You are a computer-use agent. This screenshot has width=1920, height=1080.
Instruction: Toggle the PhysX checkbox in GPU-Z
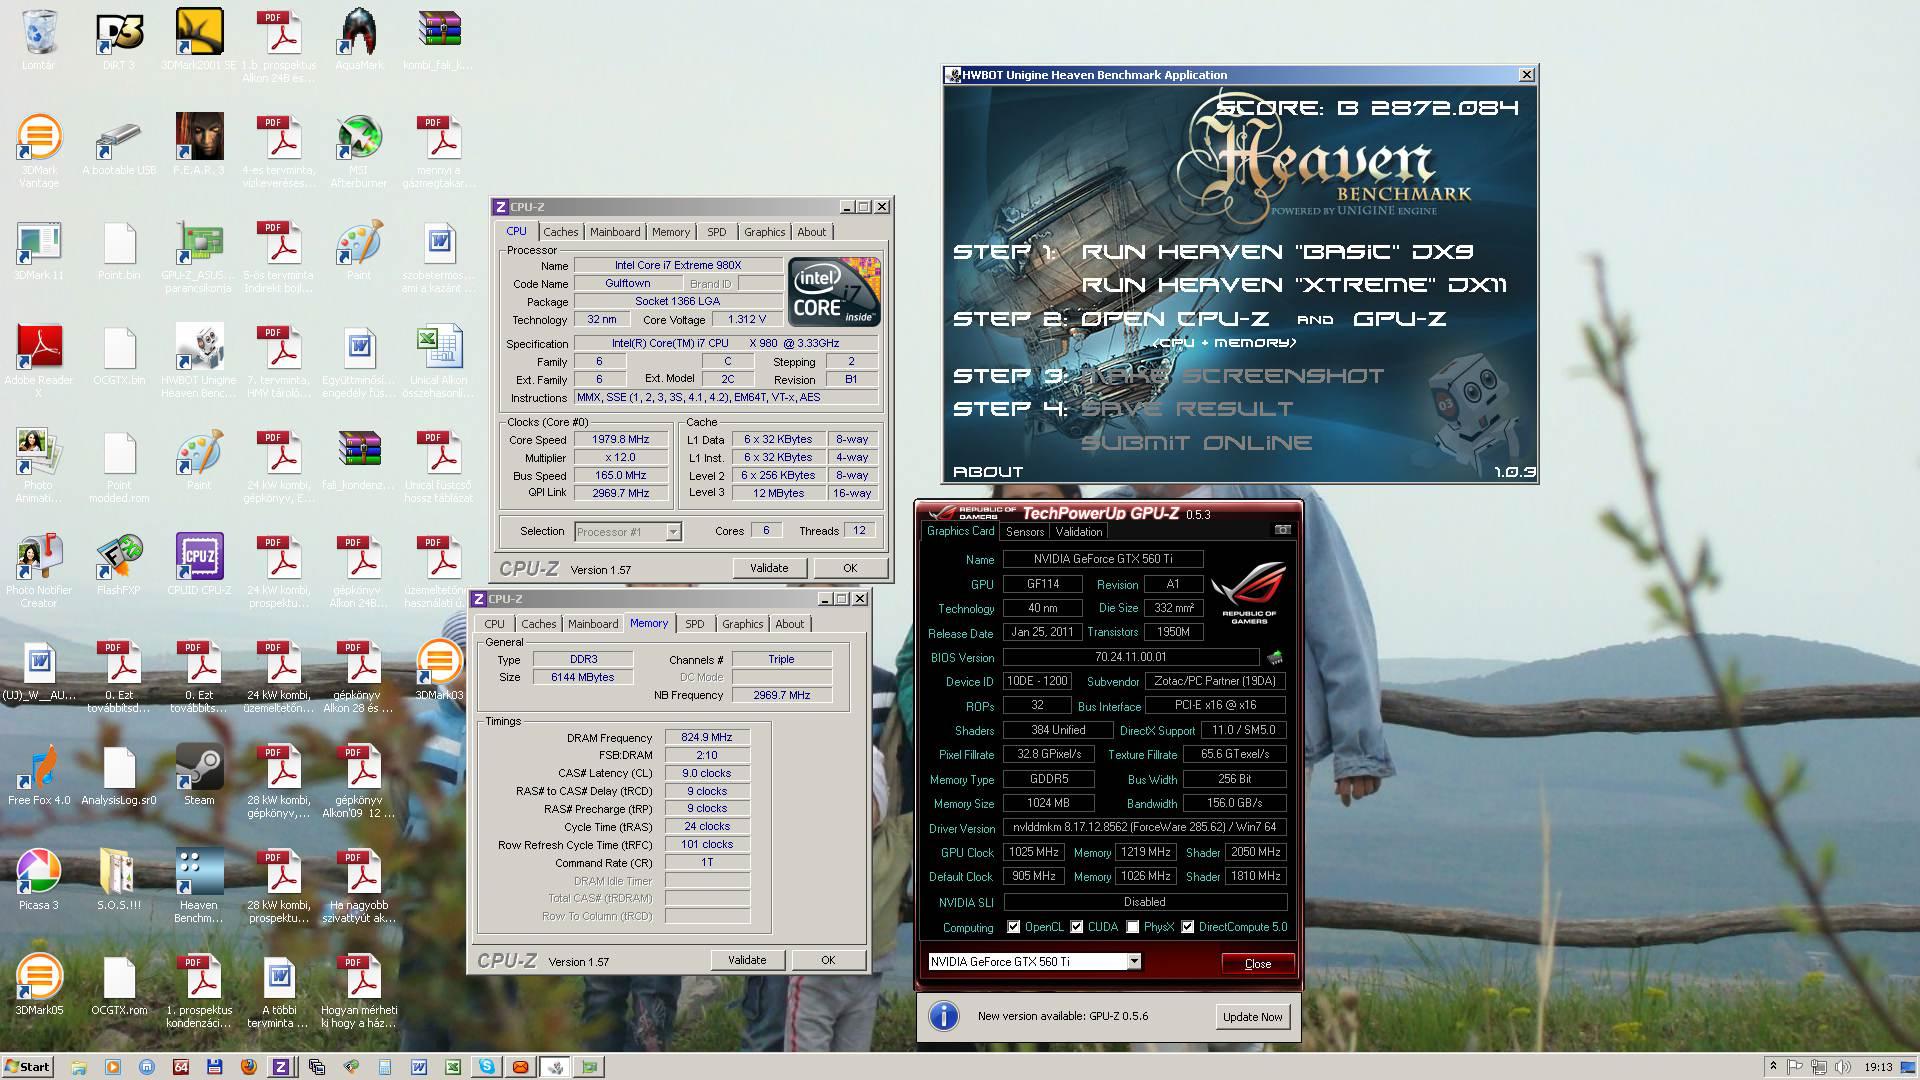(x=1133, y=927)
